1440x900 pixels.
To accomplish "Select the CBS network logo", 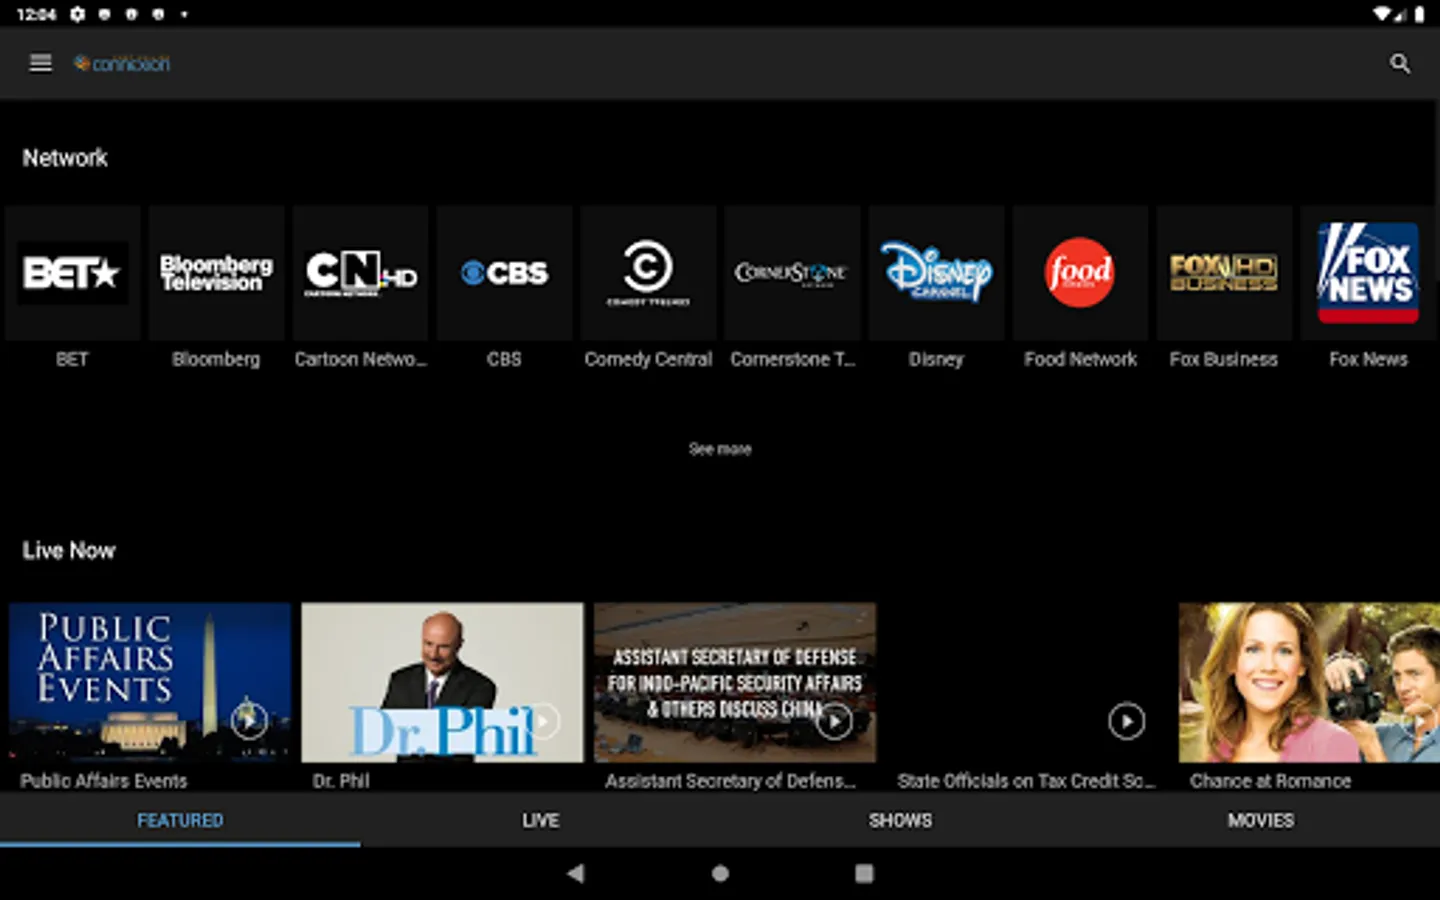I will (x=504, y=273).
